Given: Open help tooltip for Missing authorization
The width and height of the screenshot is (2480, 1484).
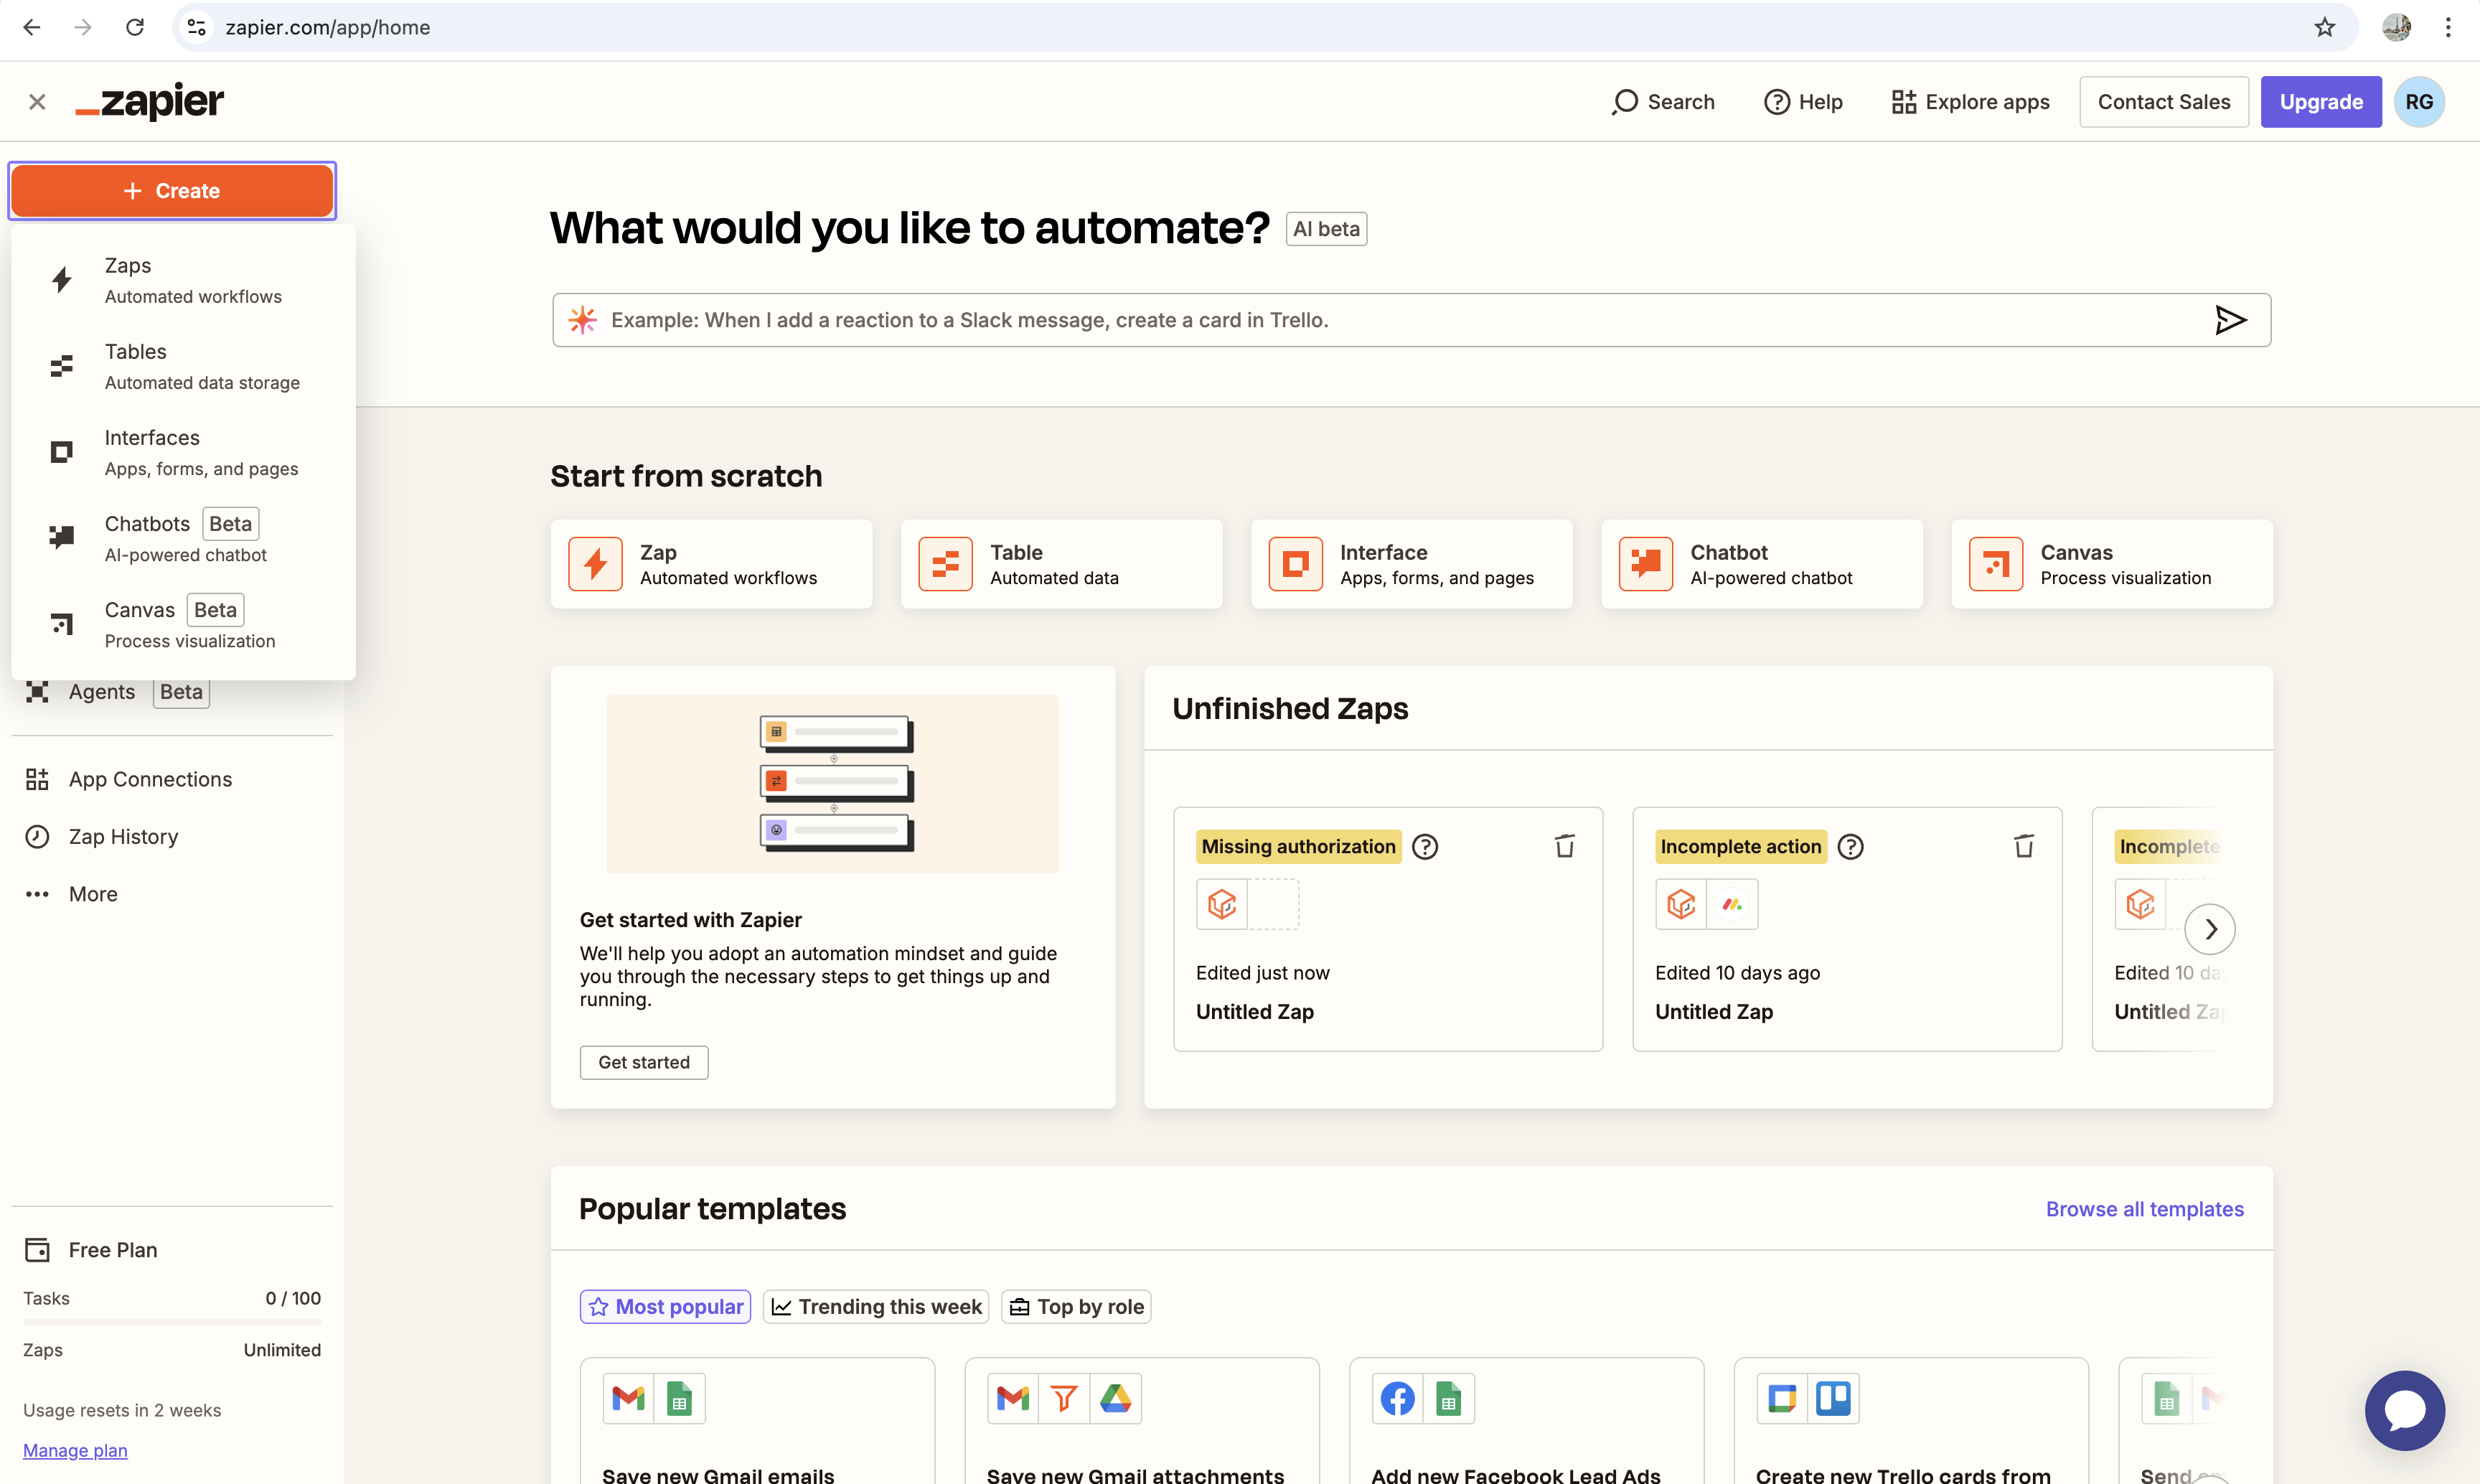Looking at the screenshot, I should pyautogui.click(x=1424, y=847).
